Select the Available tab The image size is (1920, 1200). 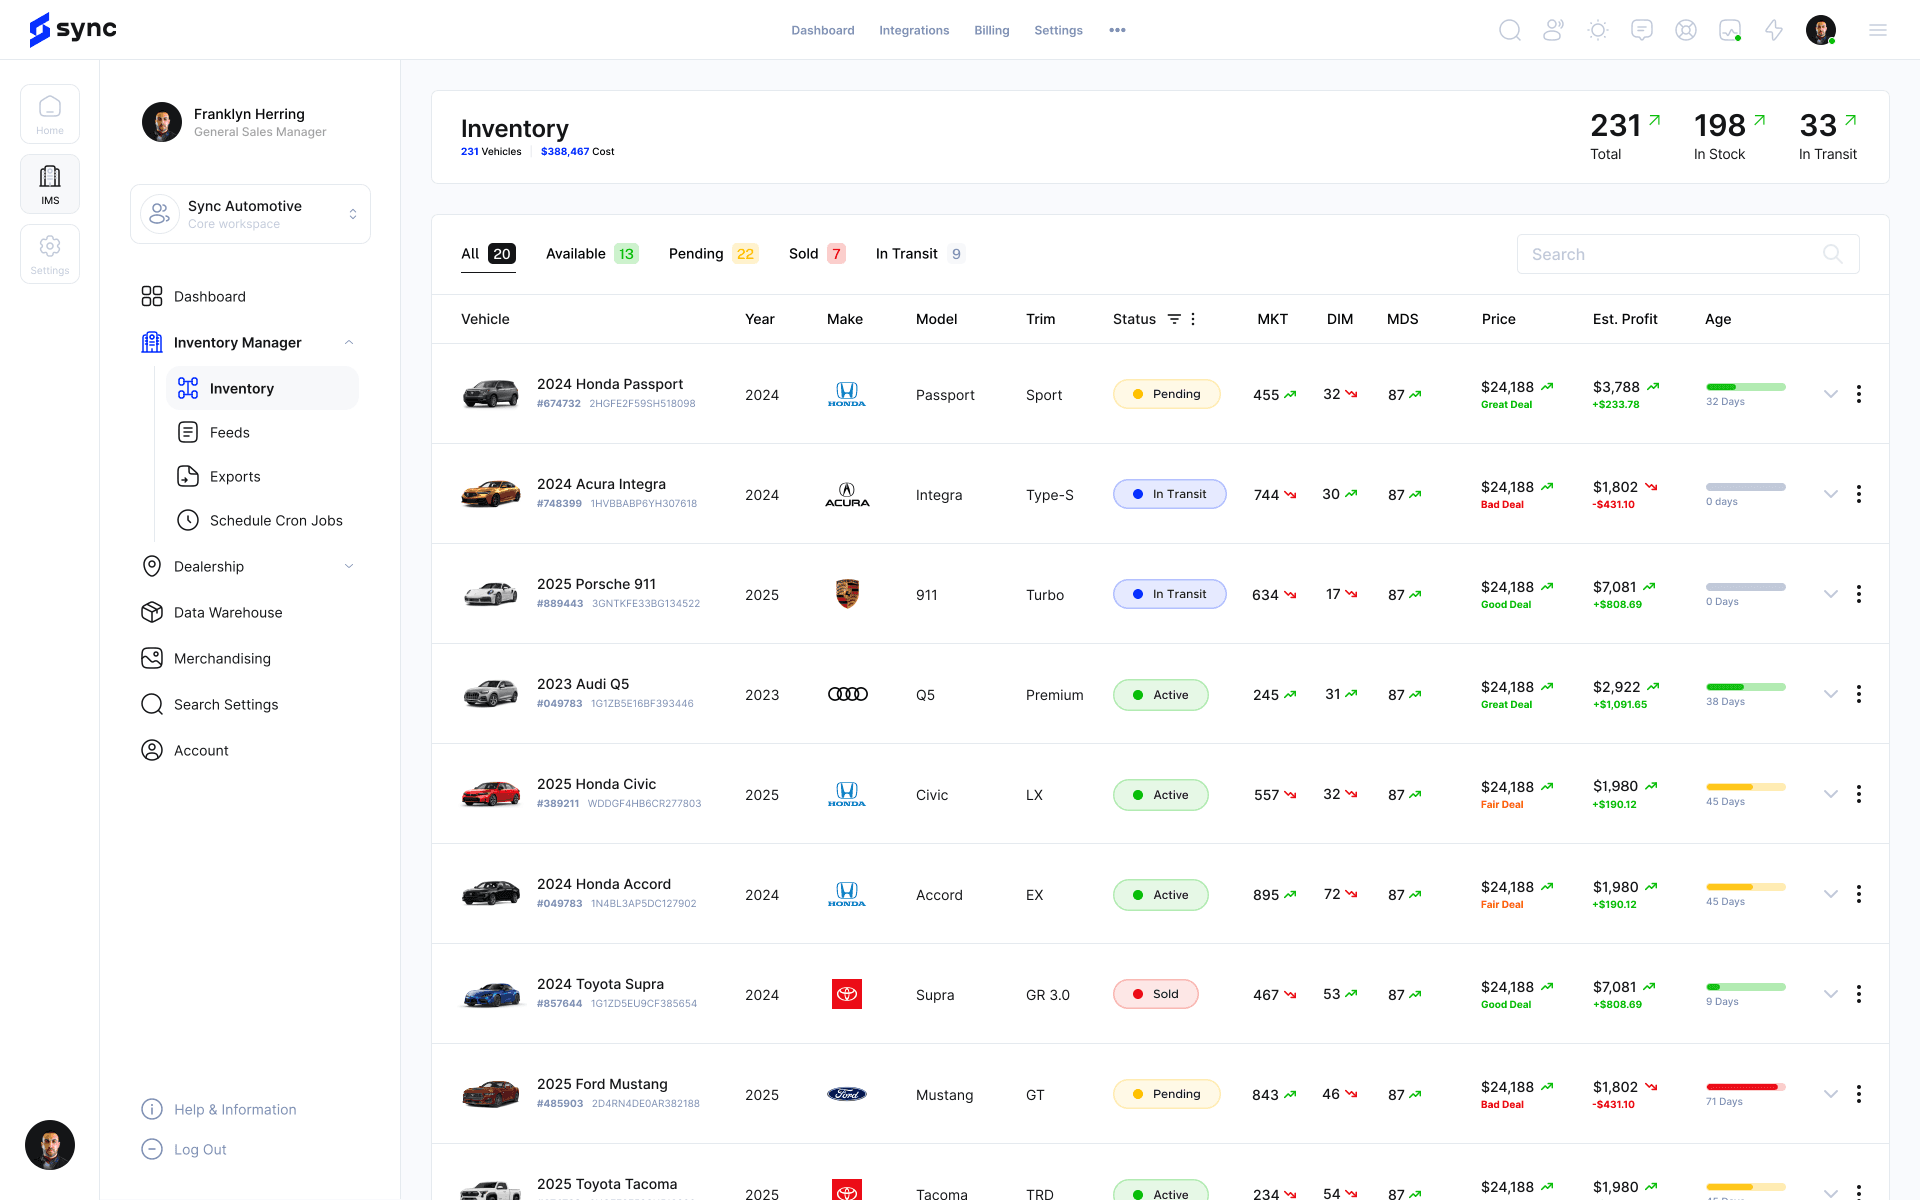click(592, 254)
